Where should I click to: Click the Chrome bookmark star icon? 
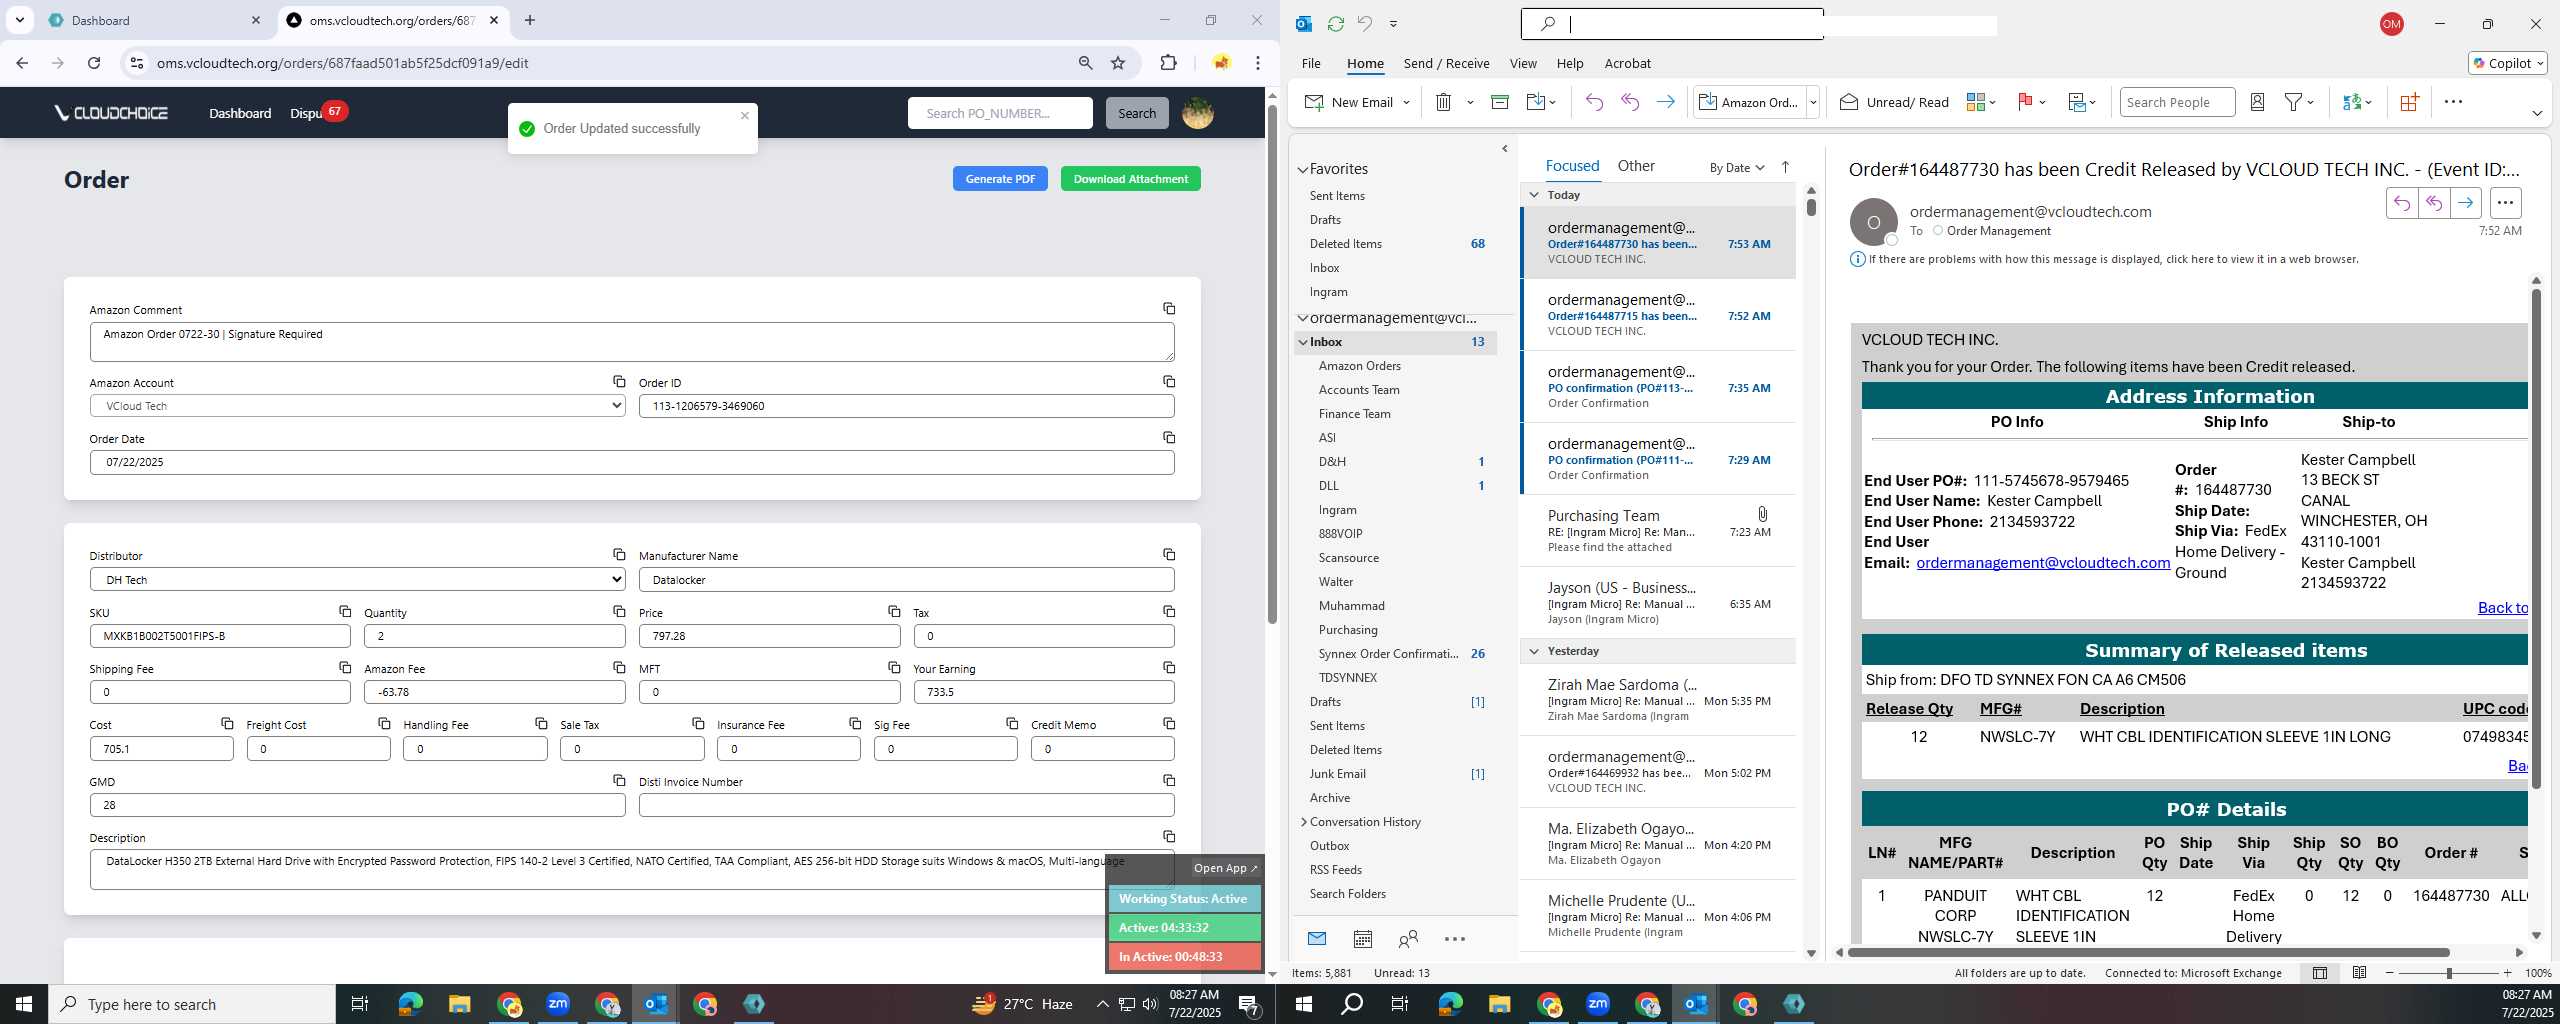click(x=1118, y=63)
